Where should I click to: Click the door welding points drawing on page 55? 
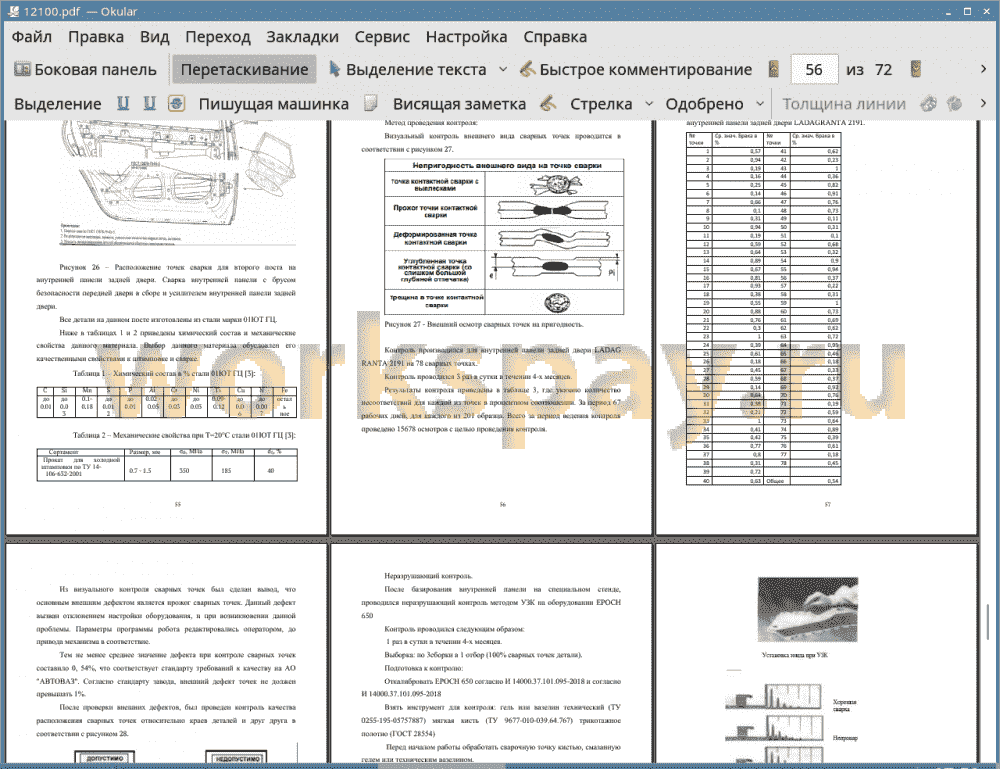[x=178, y=182]
